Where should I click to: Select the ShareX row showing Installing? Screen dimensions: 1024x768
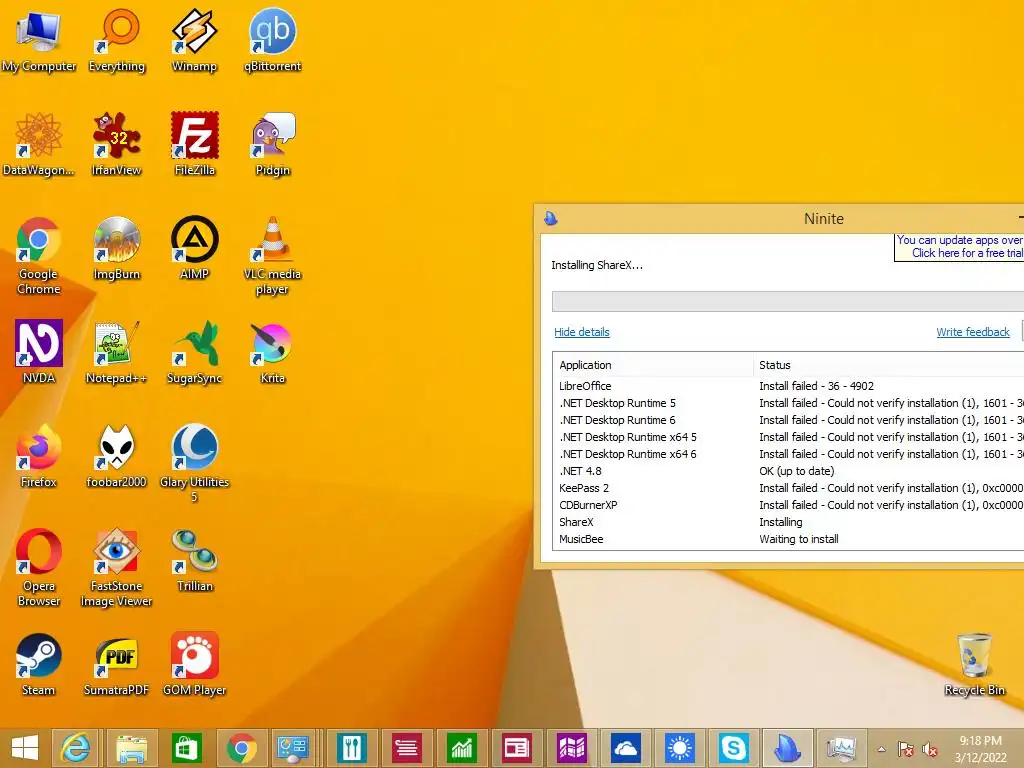[x=788, y=522]
